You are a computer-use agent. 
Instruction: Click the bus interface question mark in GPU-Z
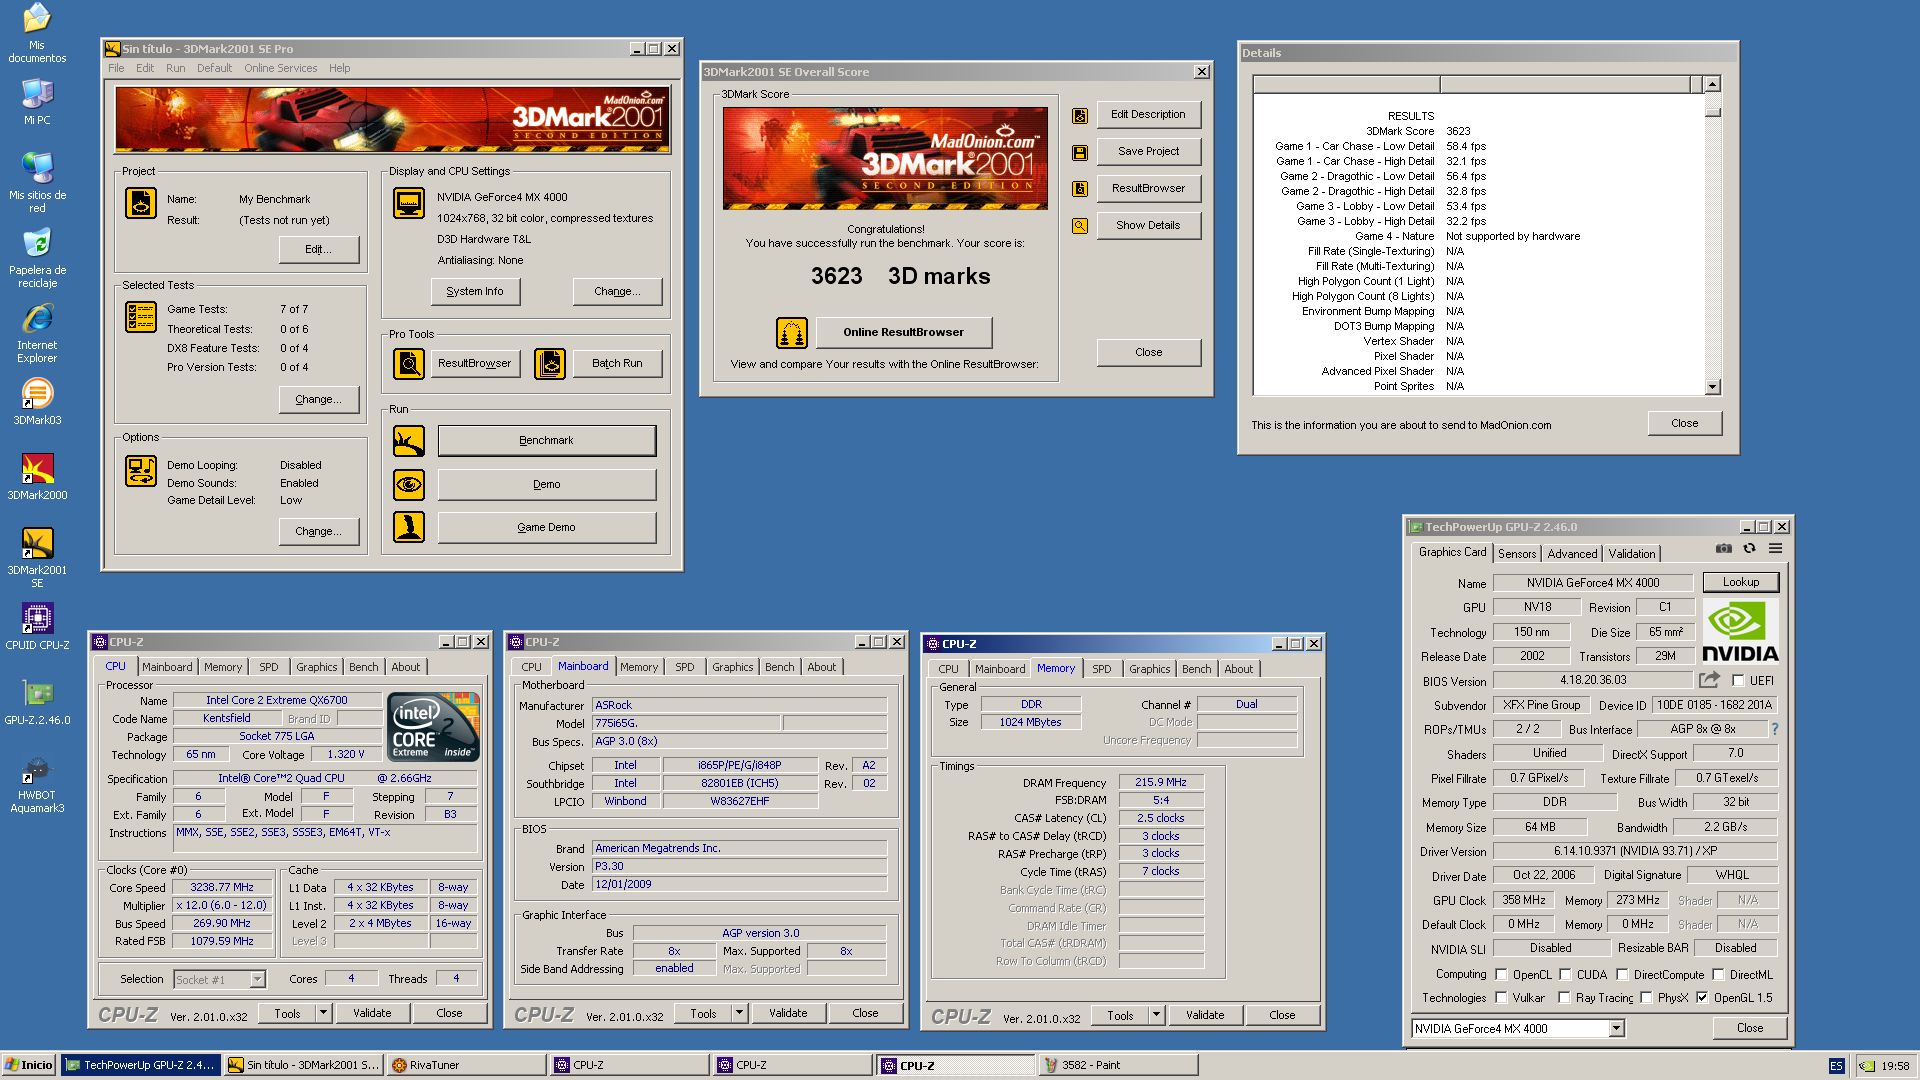tap(1775, 730)
